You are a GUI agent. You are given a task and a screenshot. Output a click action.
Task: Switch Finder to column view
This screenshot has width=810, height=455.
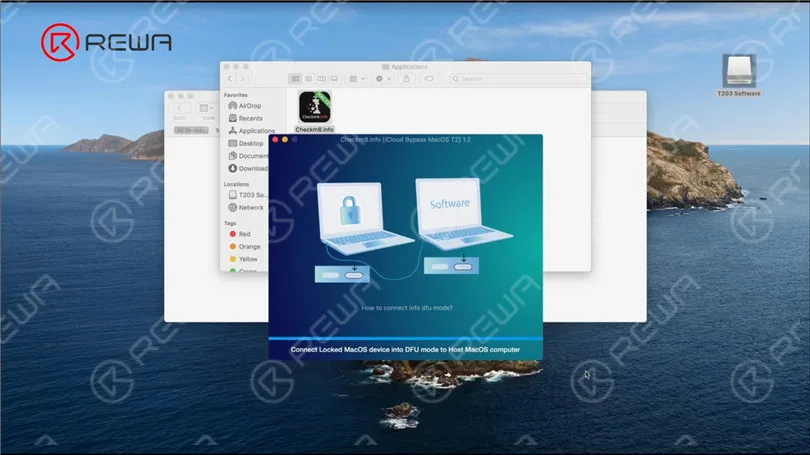tap(321, 79)
